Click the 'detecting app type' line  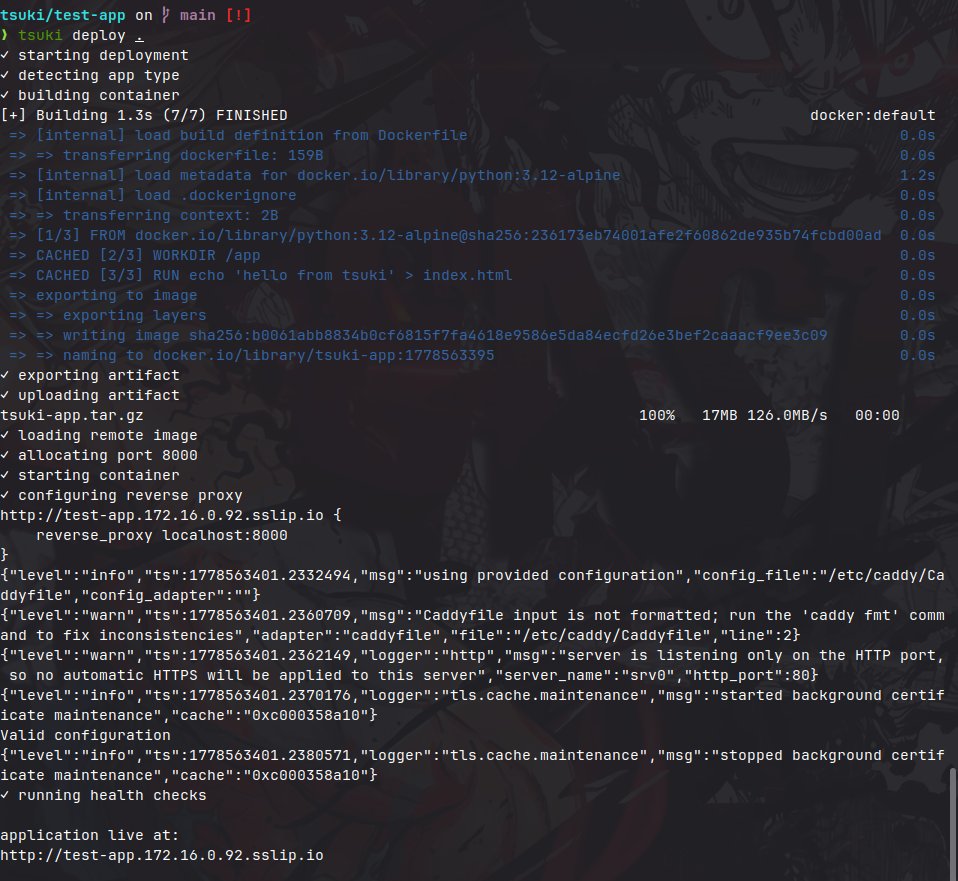[90, 75]
